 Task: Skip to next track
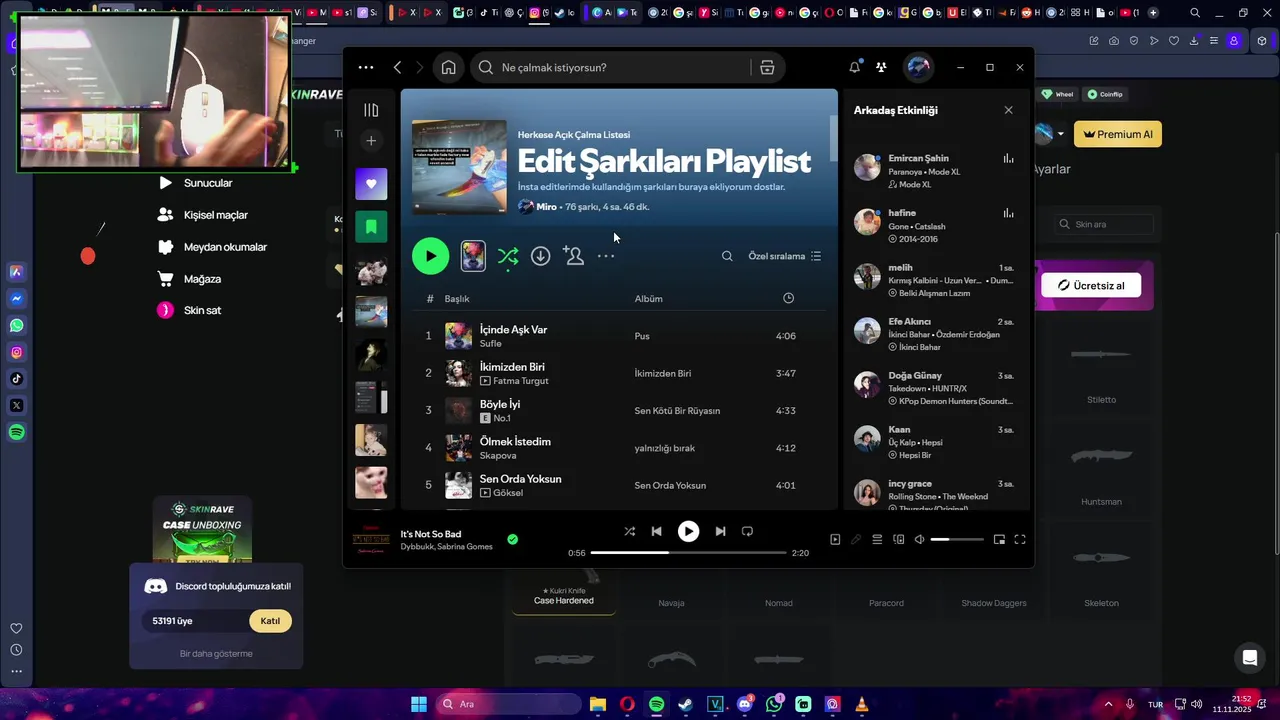click(720, 531)
